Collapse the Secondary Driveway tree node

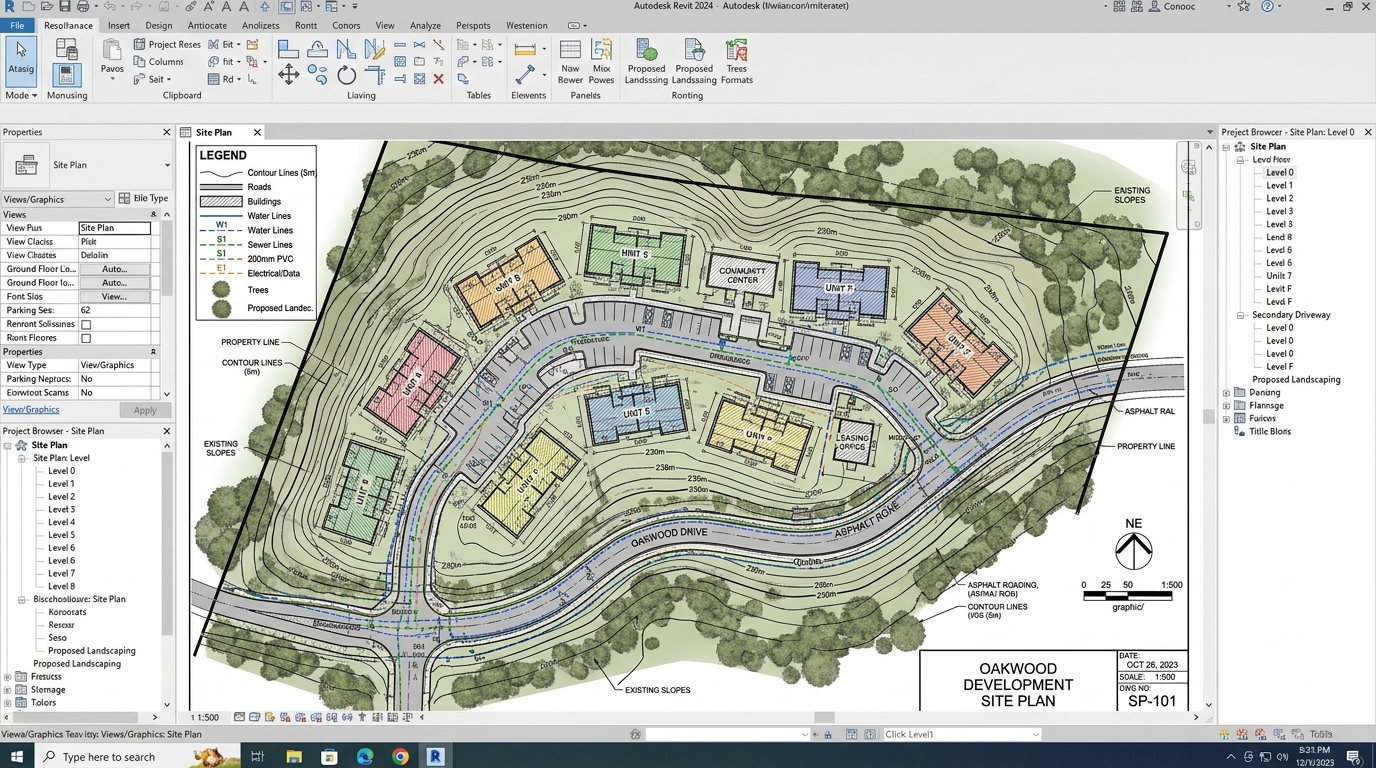(1241, 315)
